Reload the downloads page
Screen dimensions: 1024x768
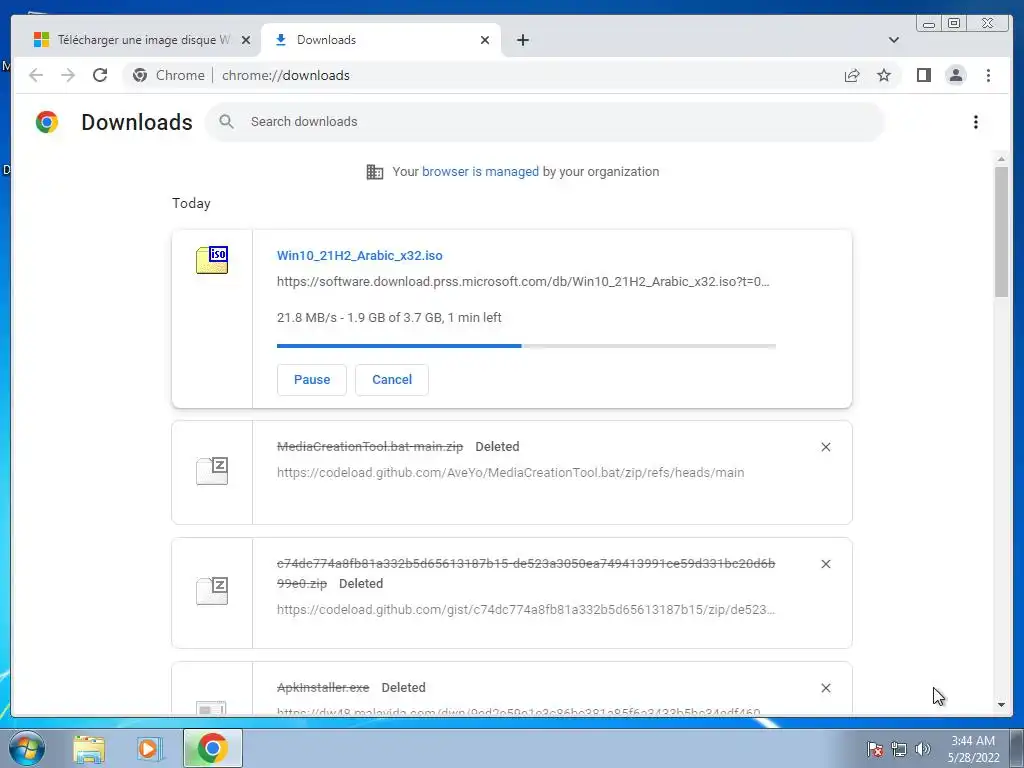click(x=100, y=75)
